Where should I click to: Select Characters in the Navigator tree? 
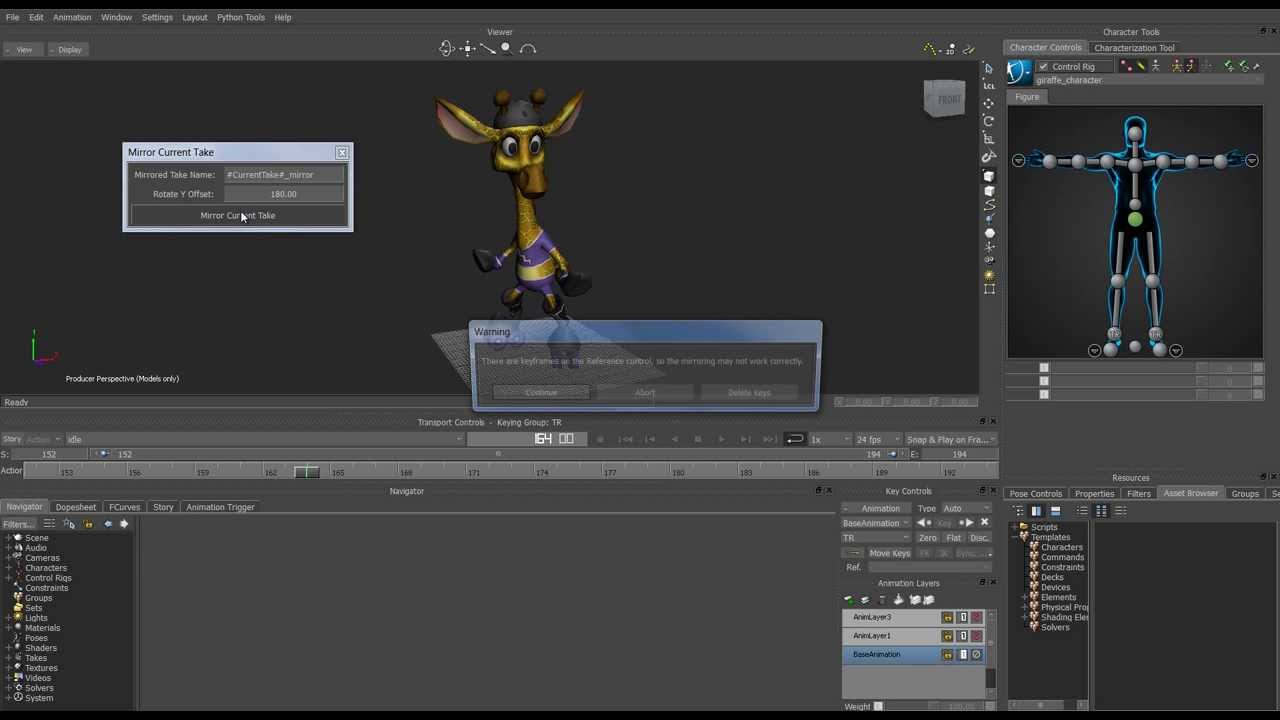coord(46,568)
